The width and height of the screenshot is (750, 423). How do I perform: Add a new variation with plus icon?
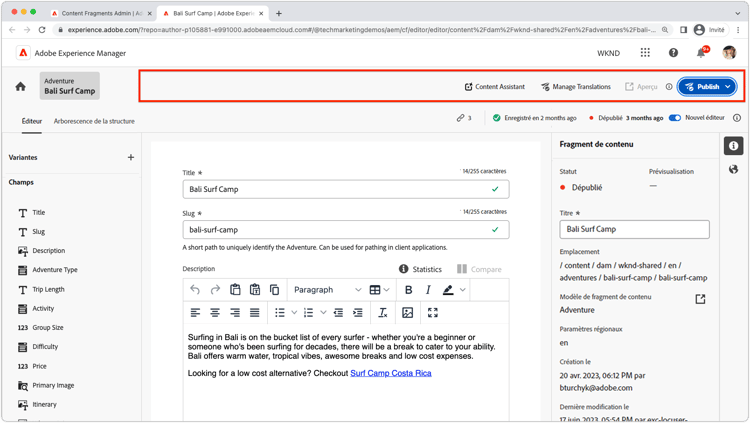click(x=131, y=157)
